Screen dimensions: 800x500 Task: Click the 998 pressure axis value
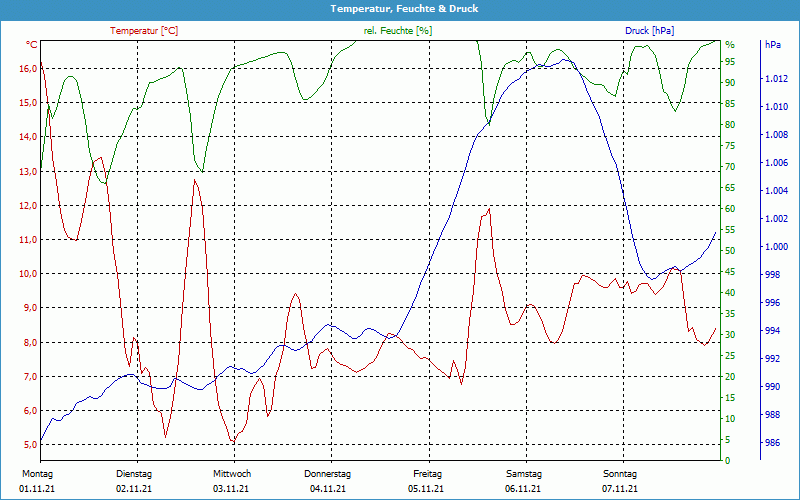pos(773,275)
